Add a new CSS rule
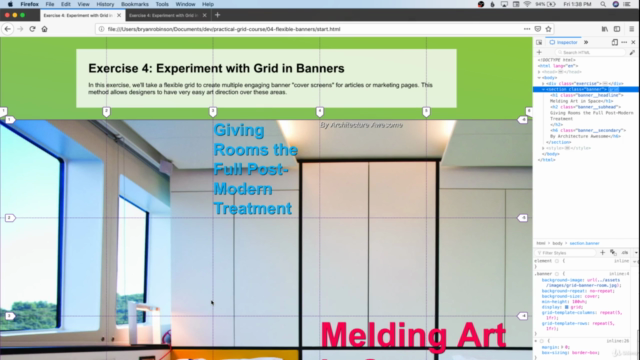 [602, 253]
